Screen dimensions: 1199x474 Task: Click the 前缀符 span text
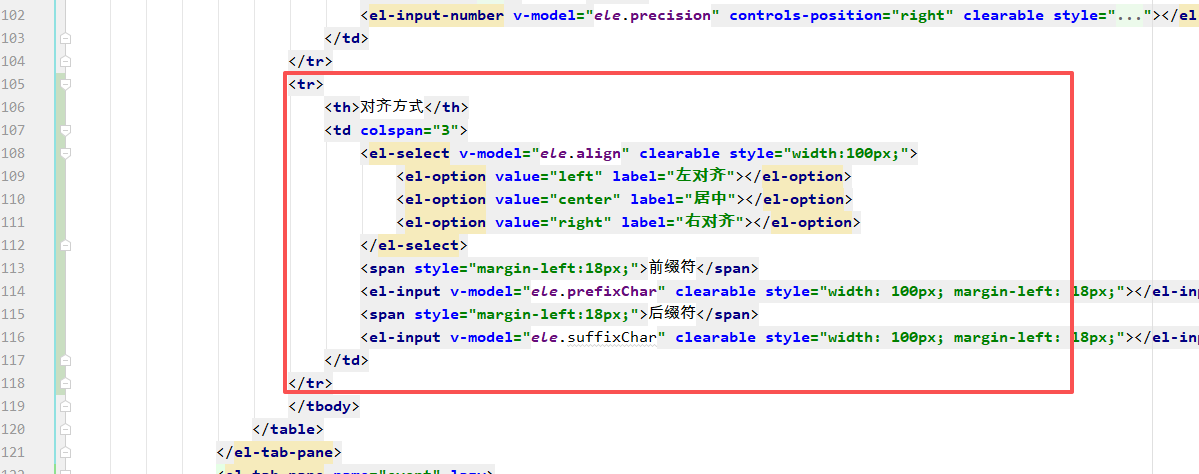672,268
